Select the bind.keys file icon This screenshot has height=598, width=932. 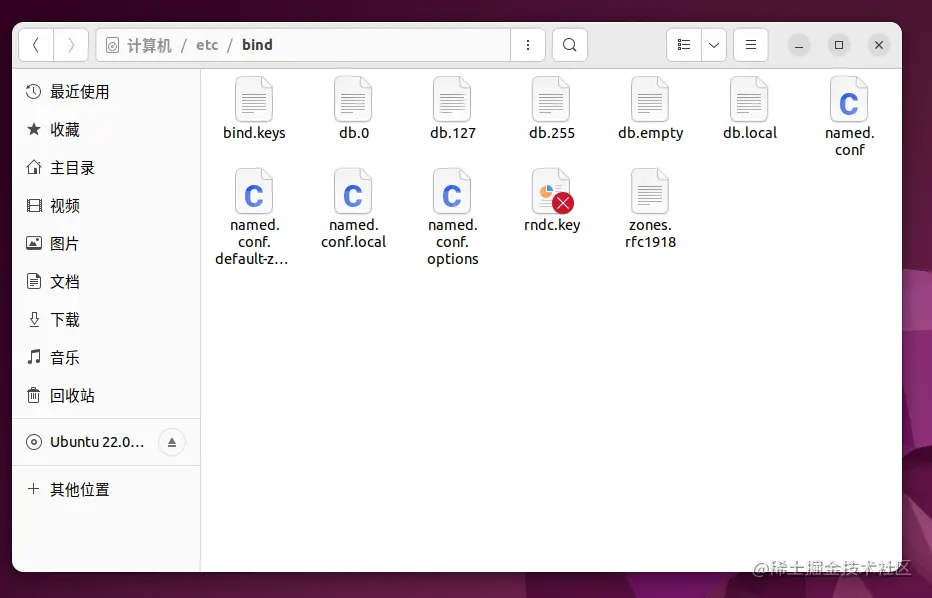[254, 99]
